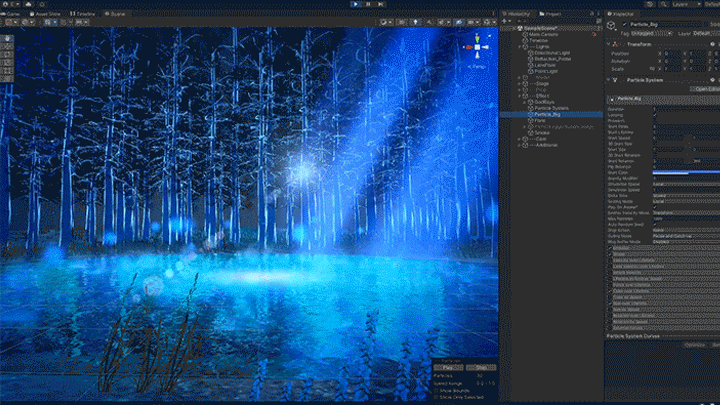Toggle Show Bounds checkbox in Particles overlay
Screen dimensions: 720x405
[436, 391]
